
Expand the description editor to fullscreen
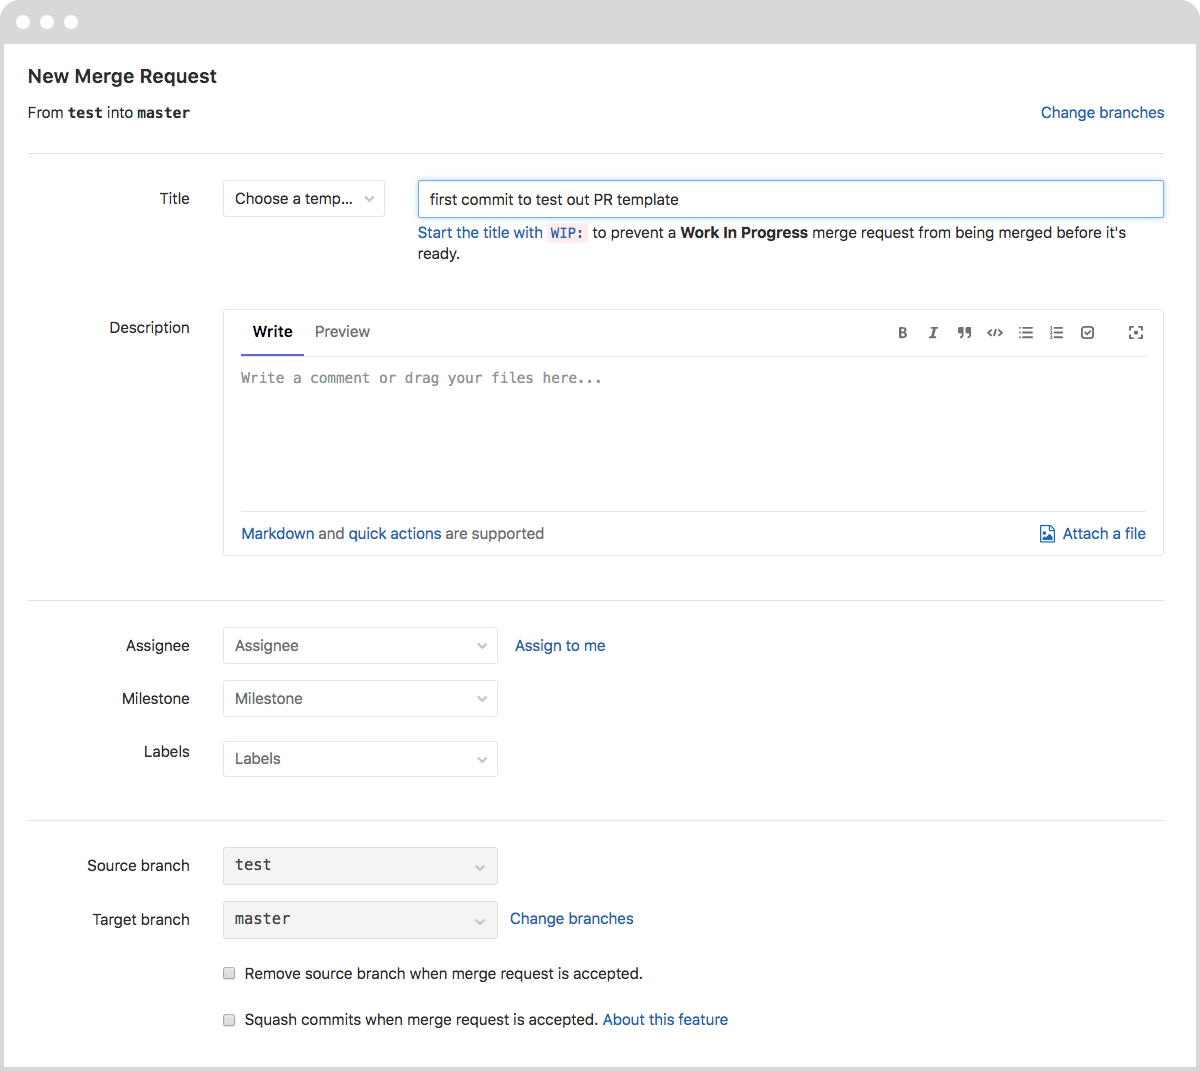[1136, 332]
